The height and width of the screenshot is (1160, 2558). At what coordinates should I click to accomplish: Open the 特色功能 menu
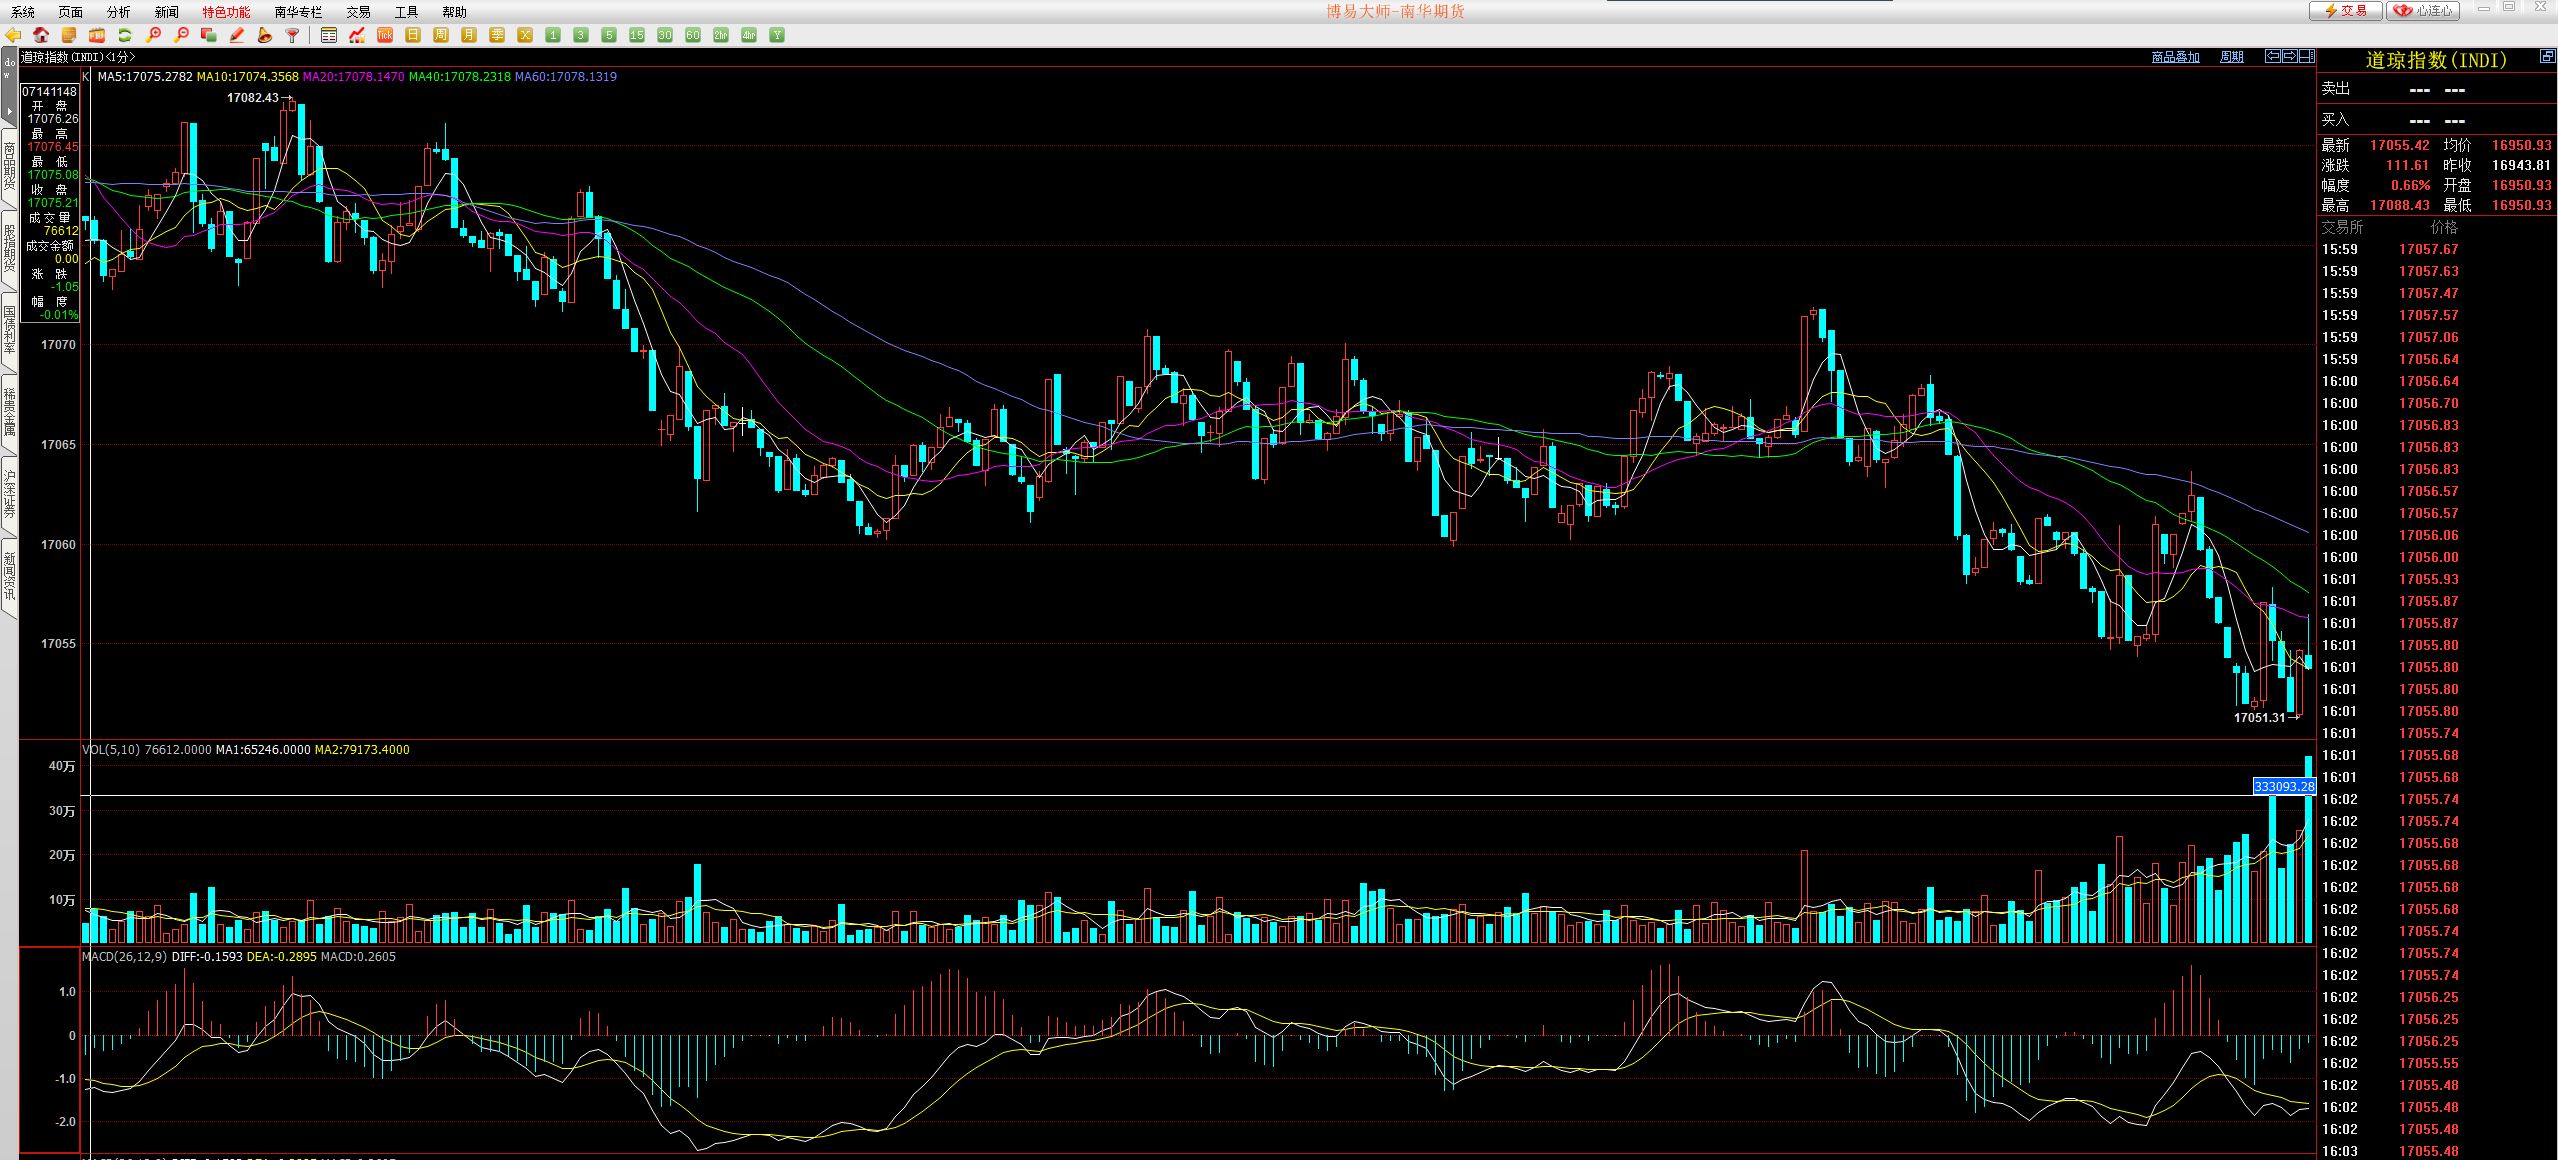pyautogui.click(x=226, y=12)
